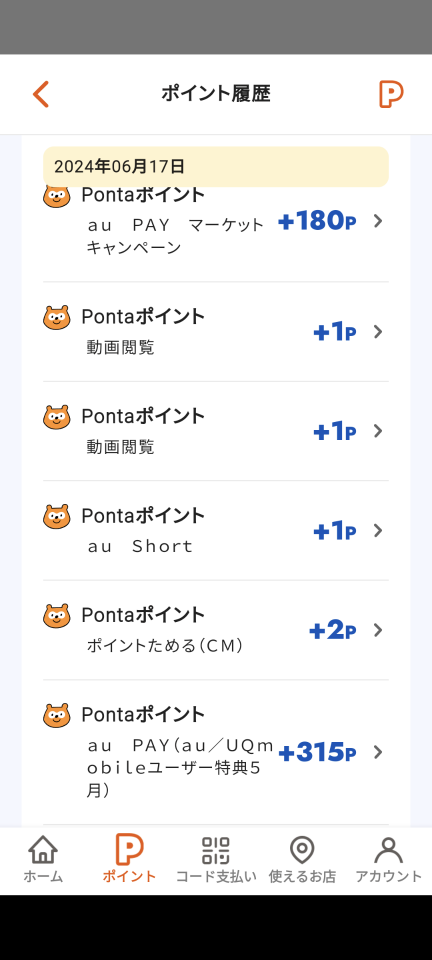
Task: Open the first 動画閲覧 history entry
Action: 215,332
